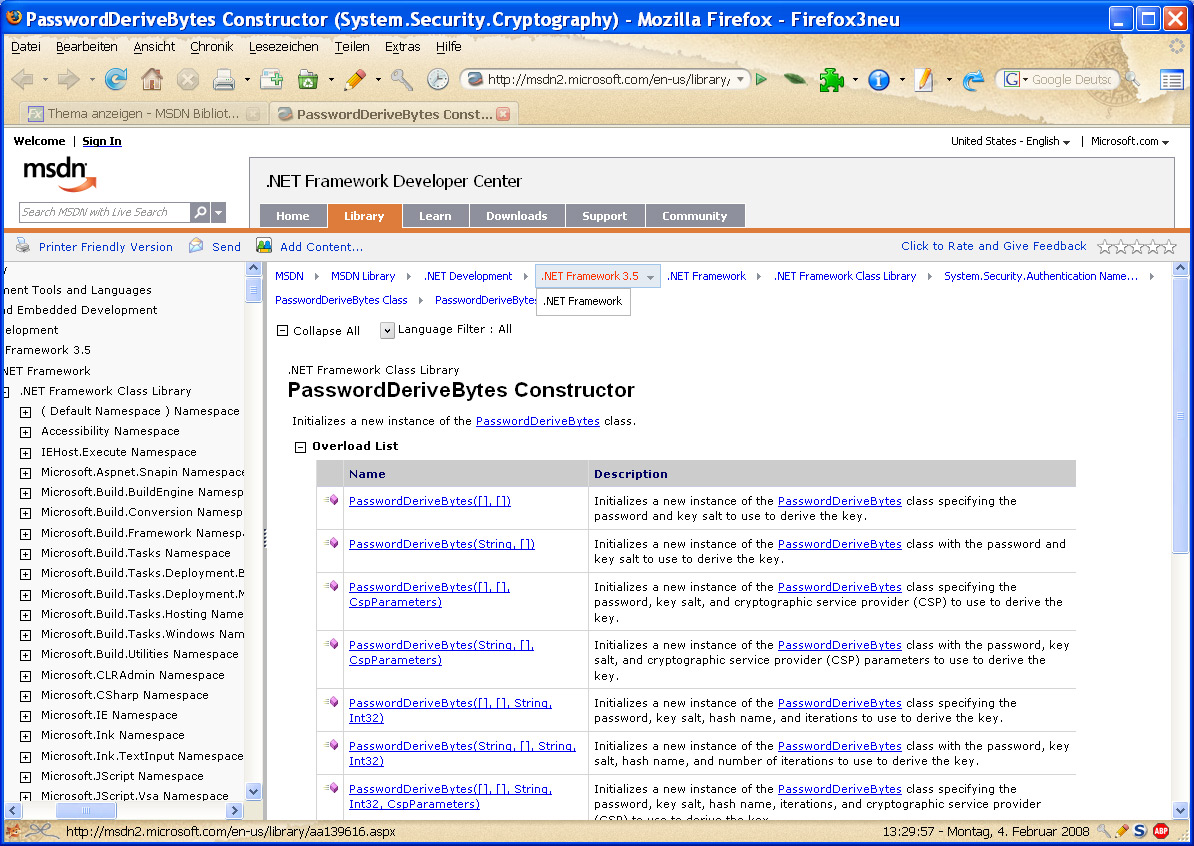Viewport: 1194px width, 846px height.
Task: Open the MSDN search options dropdown arrow
Action: pos(218,212)
